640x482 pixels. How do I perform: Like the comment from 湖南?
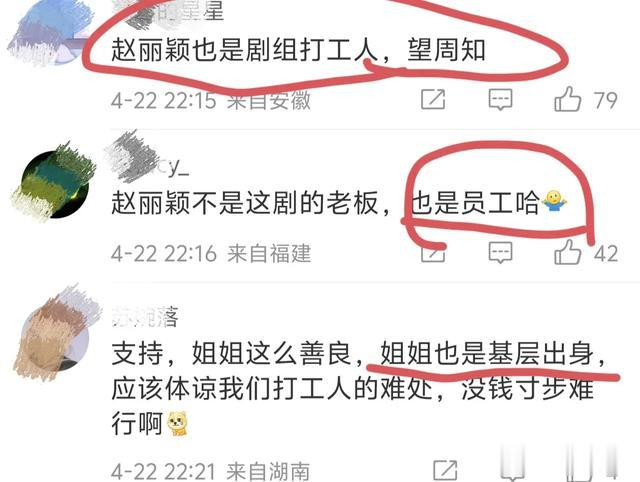[578, 471]
